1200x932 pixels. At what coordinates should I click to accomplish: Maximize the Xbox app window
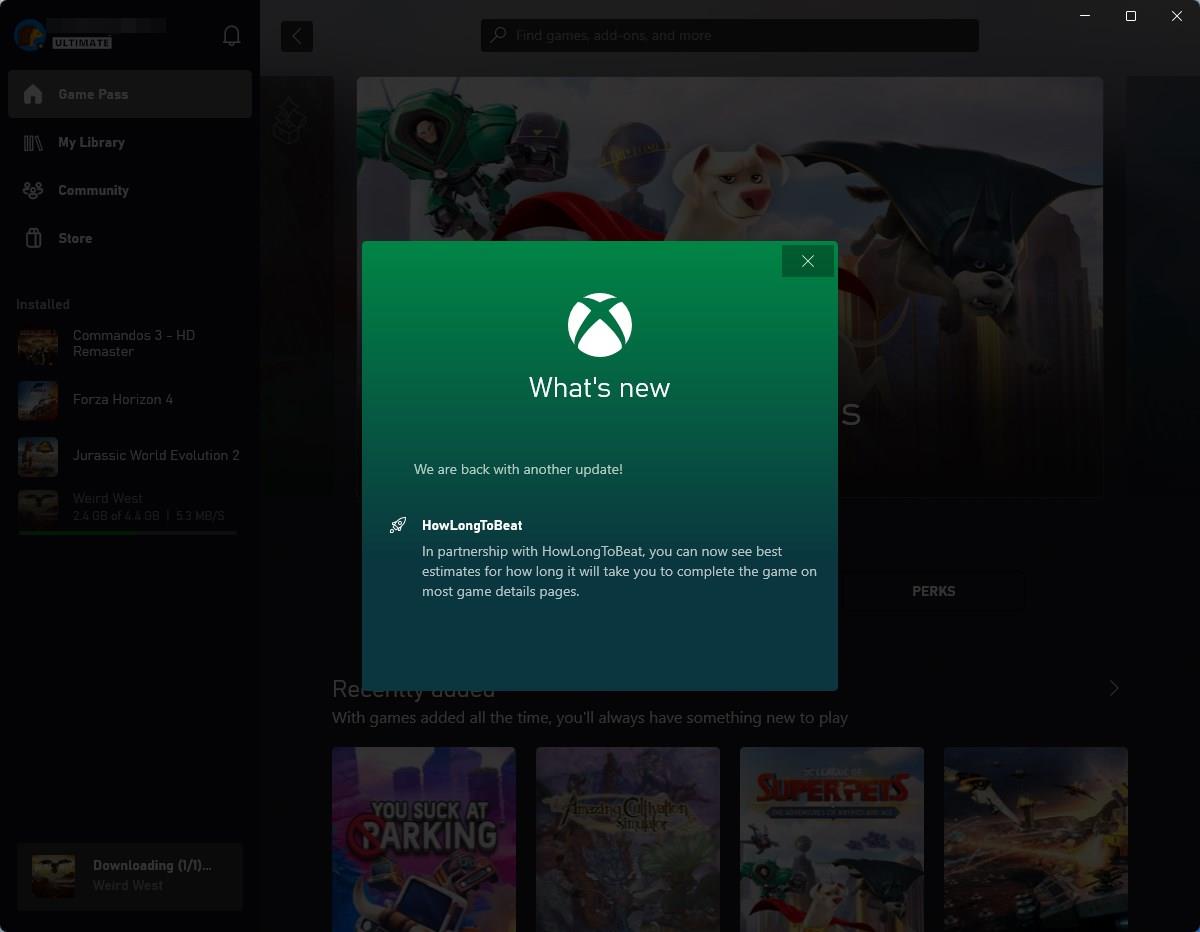point(1131,16)
